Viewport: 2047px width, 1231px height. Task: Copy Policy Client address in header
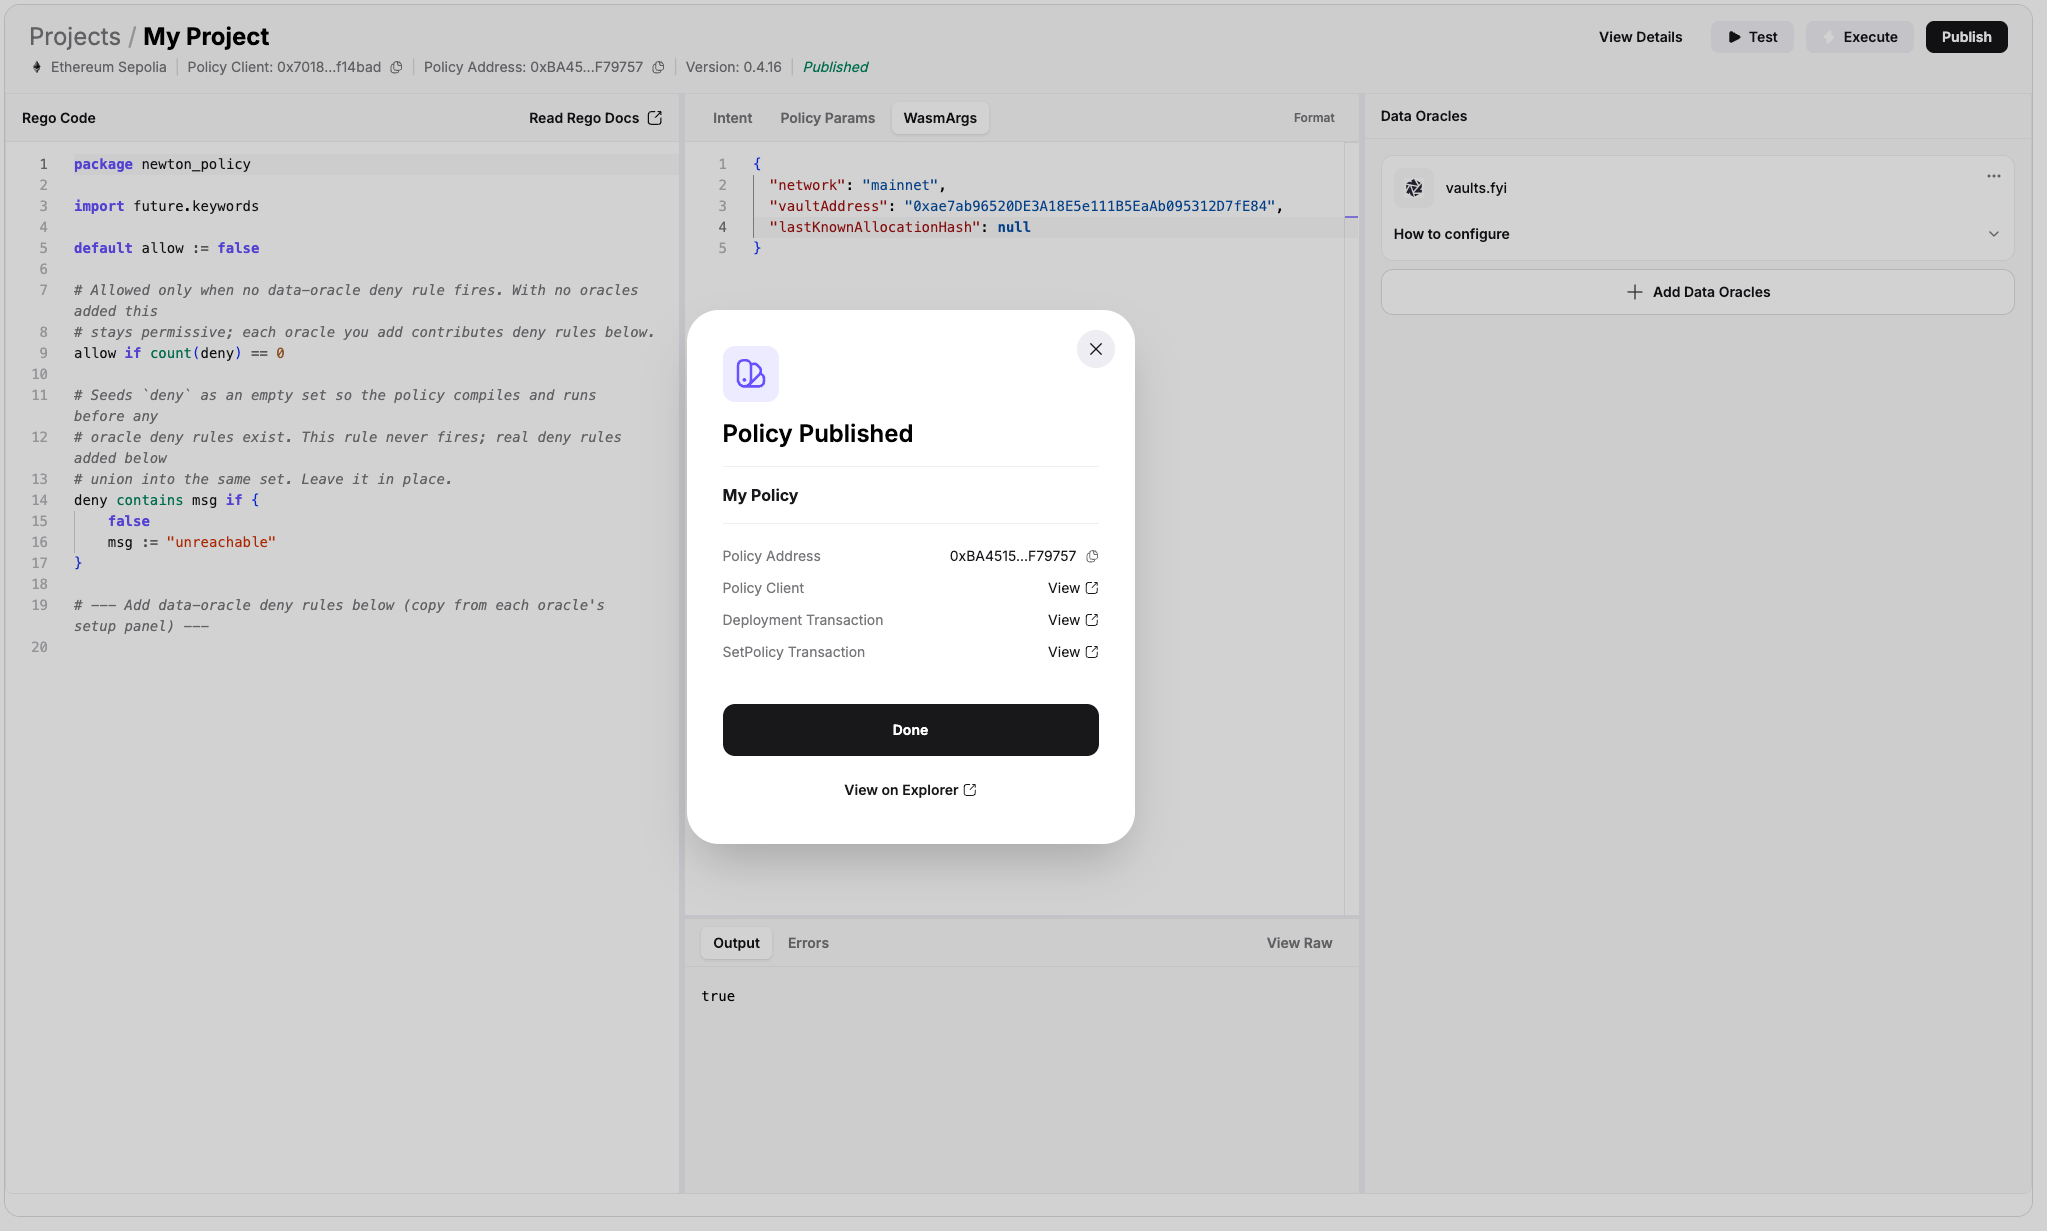click(396, 67)
